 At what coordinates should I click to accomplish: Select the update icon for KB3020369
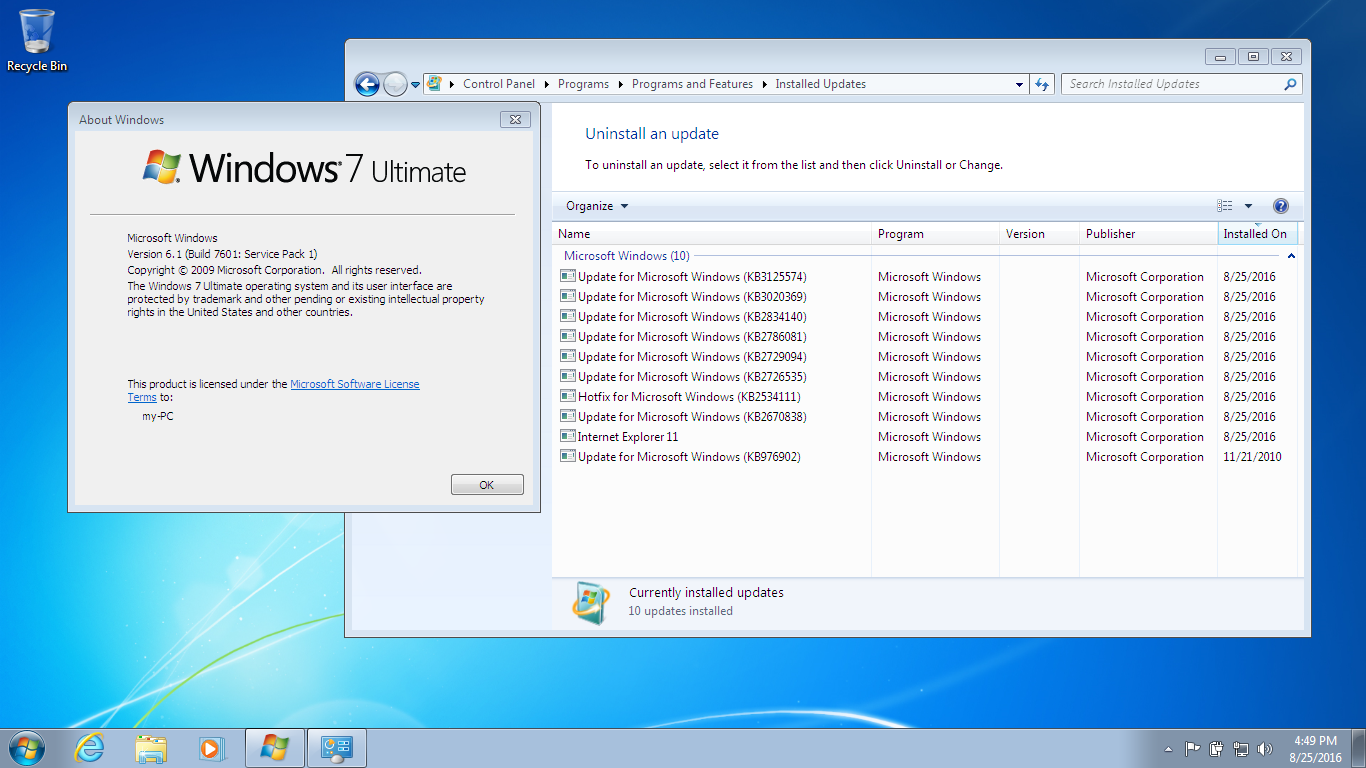(x=567, y=296)
